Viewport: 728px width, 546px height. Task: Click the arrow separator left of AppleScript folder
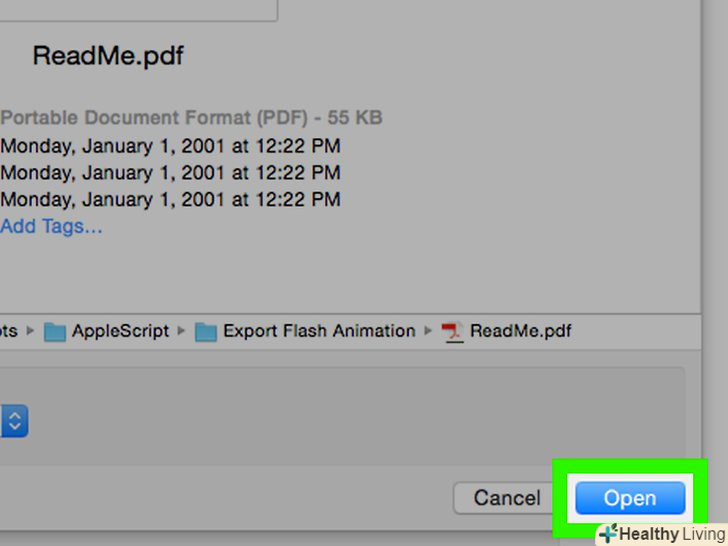point(31,331)
